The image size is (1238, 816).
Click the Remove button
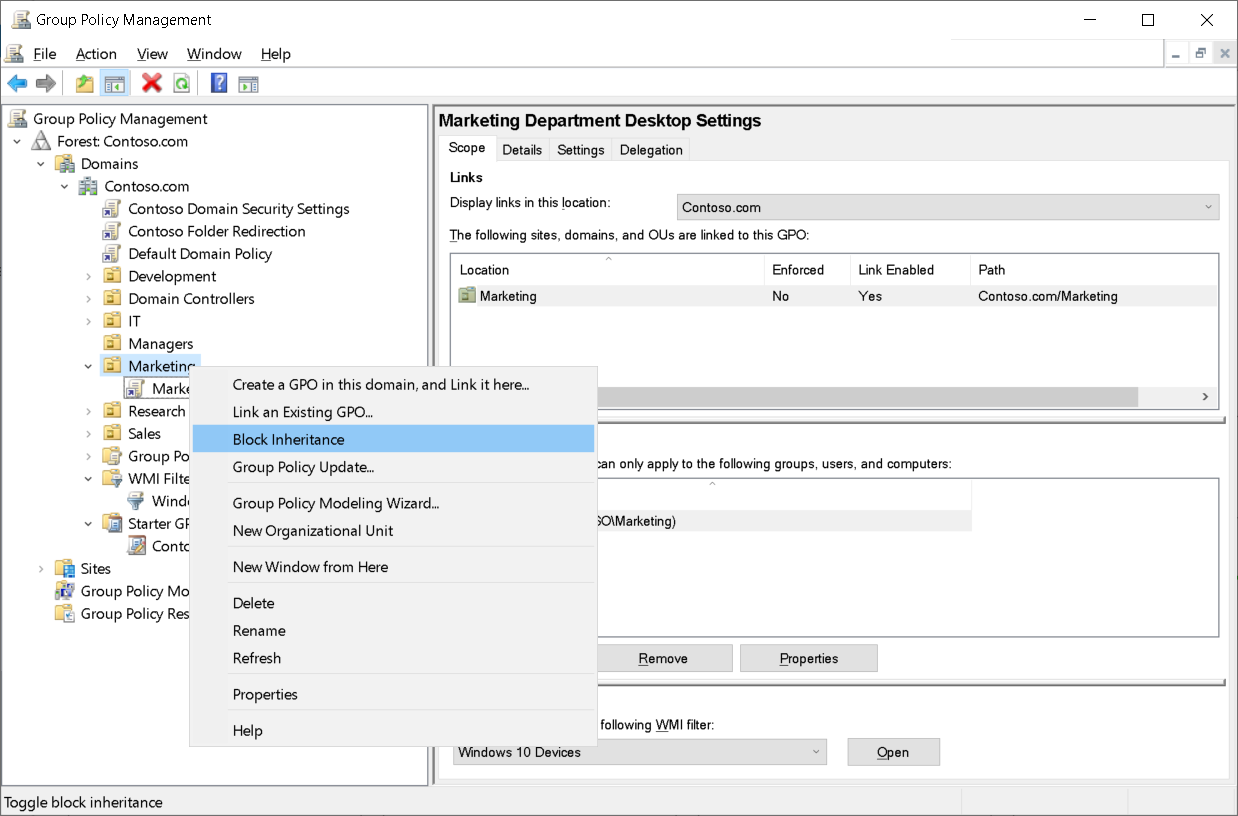pyautogui.click(x=664, y=657)
